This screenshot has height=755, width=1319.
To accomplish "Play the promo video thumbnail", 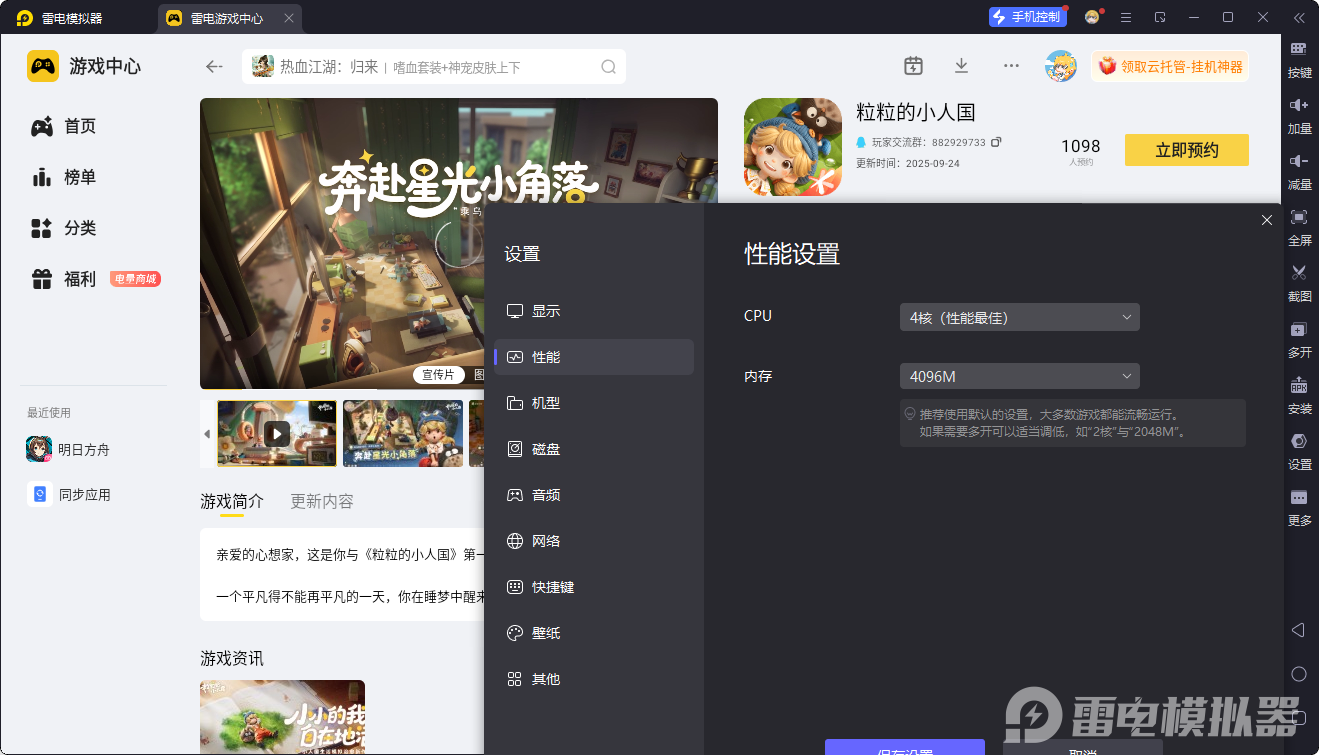I will [x=277, y=433].
